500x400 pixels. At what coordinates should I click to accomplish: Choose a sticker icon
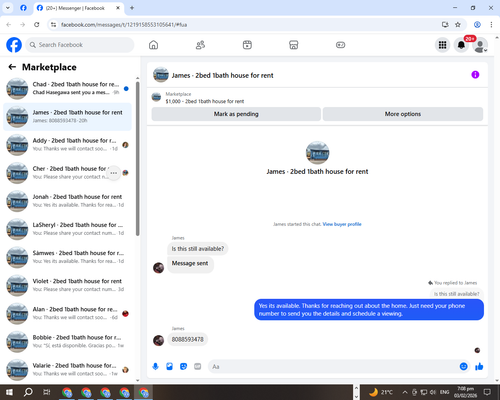pos(183,367)
